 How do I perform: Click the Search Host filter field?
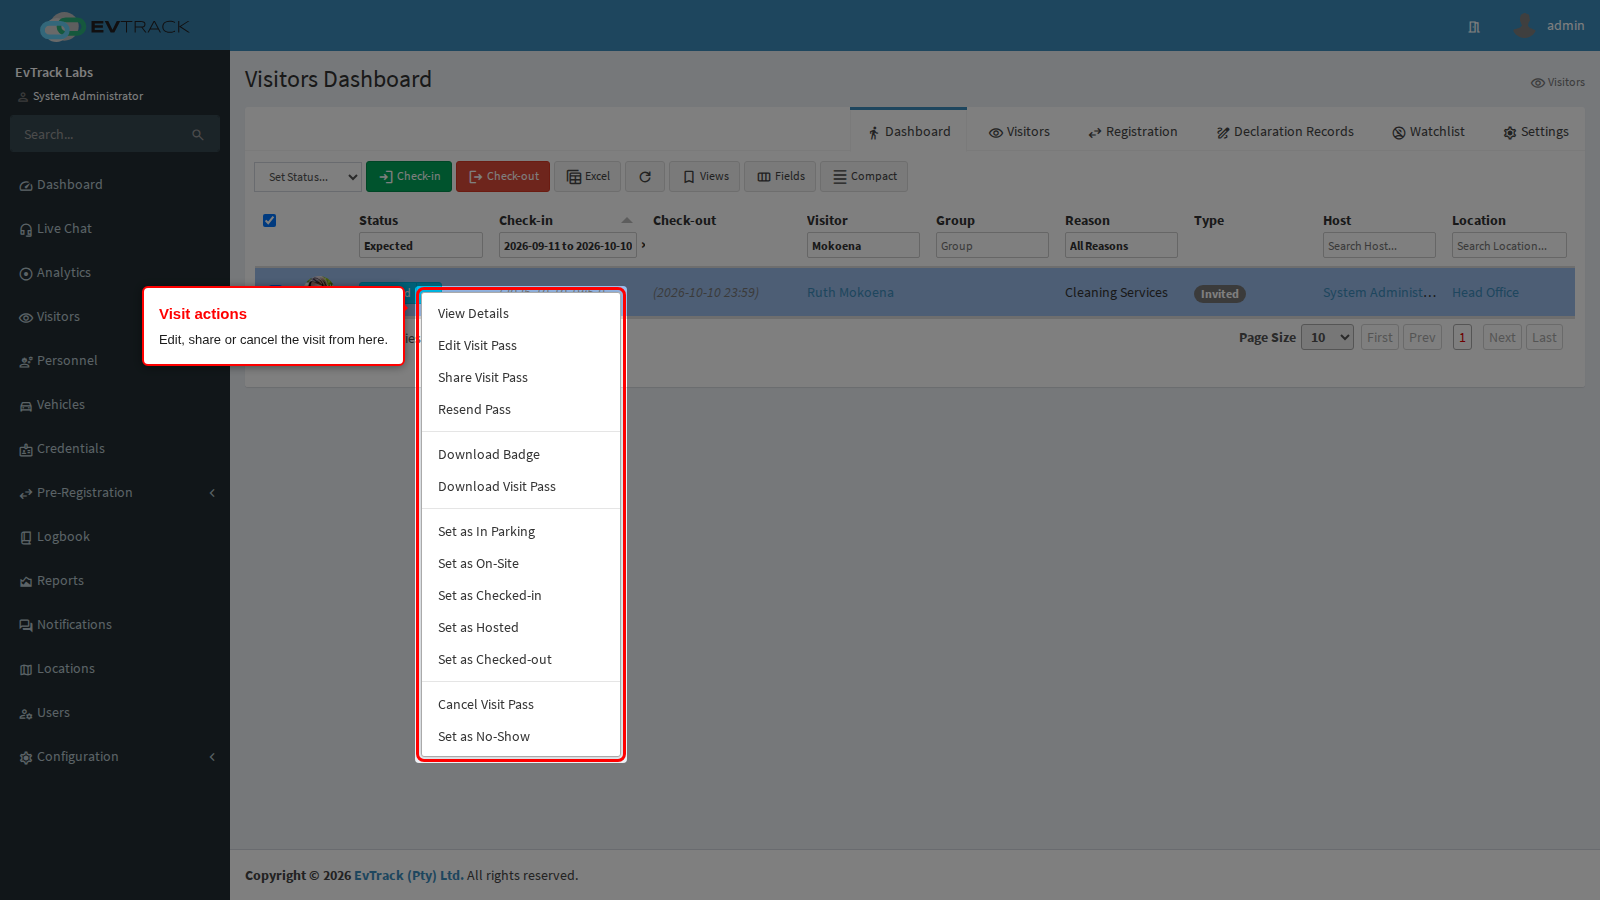[1379, 246]
